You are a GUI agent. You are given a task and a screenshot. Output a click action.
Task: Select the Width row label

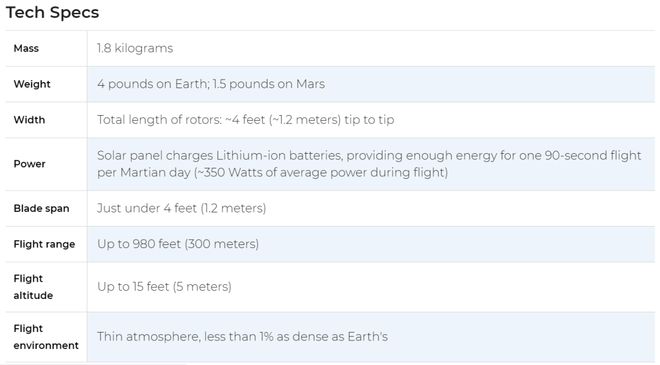[29, 120]
